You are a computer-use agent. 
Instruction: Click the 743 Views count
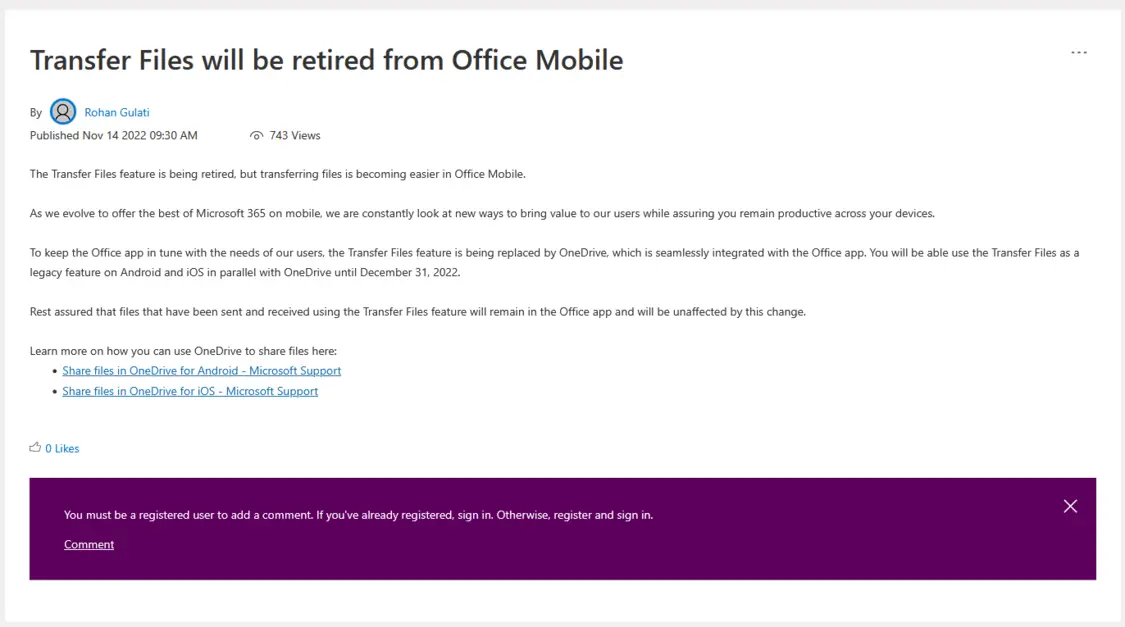point(295,136)
